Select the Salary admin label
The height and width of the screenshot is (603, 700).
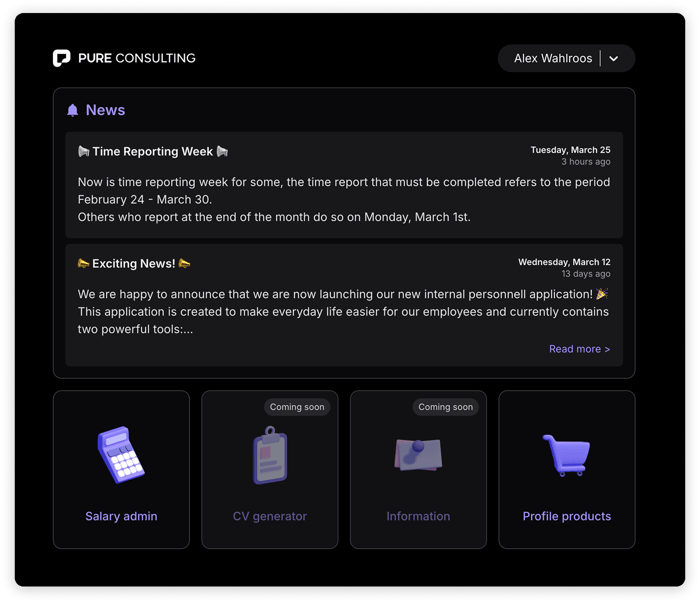pyautogui.click(x=121, y=516)
